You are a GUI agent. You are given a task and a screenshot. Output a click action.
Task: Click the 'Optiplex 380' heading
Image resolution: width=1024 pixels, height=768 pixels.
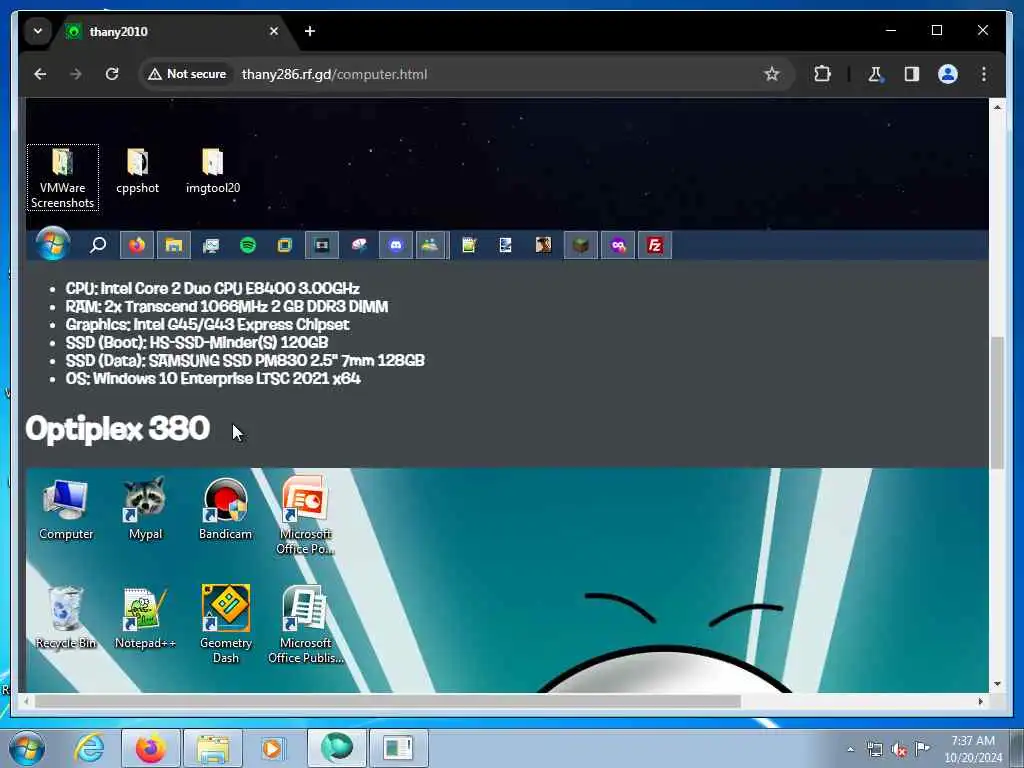pos(118,428)
